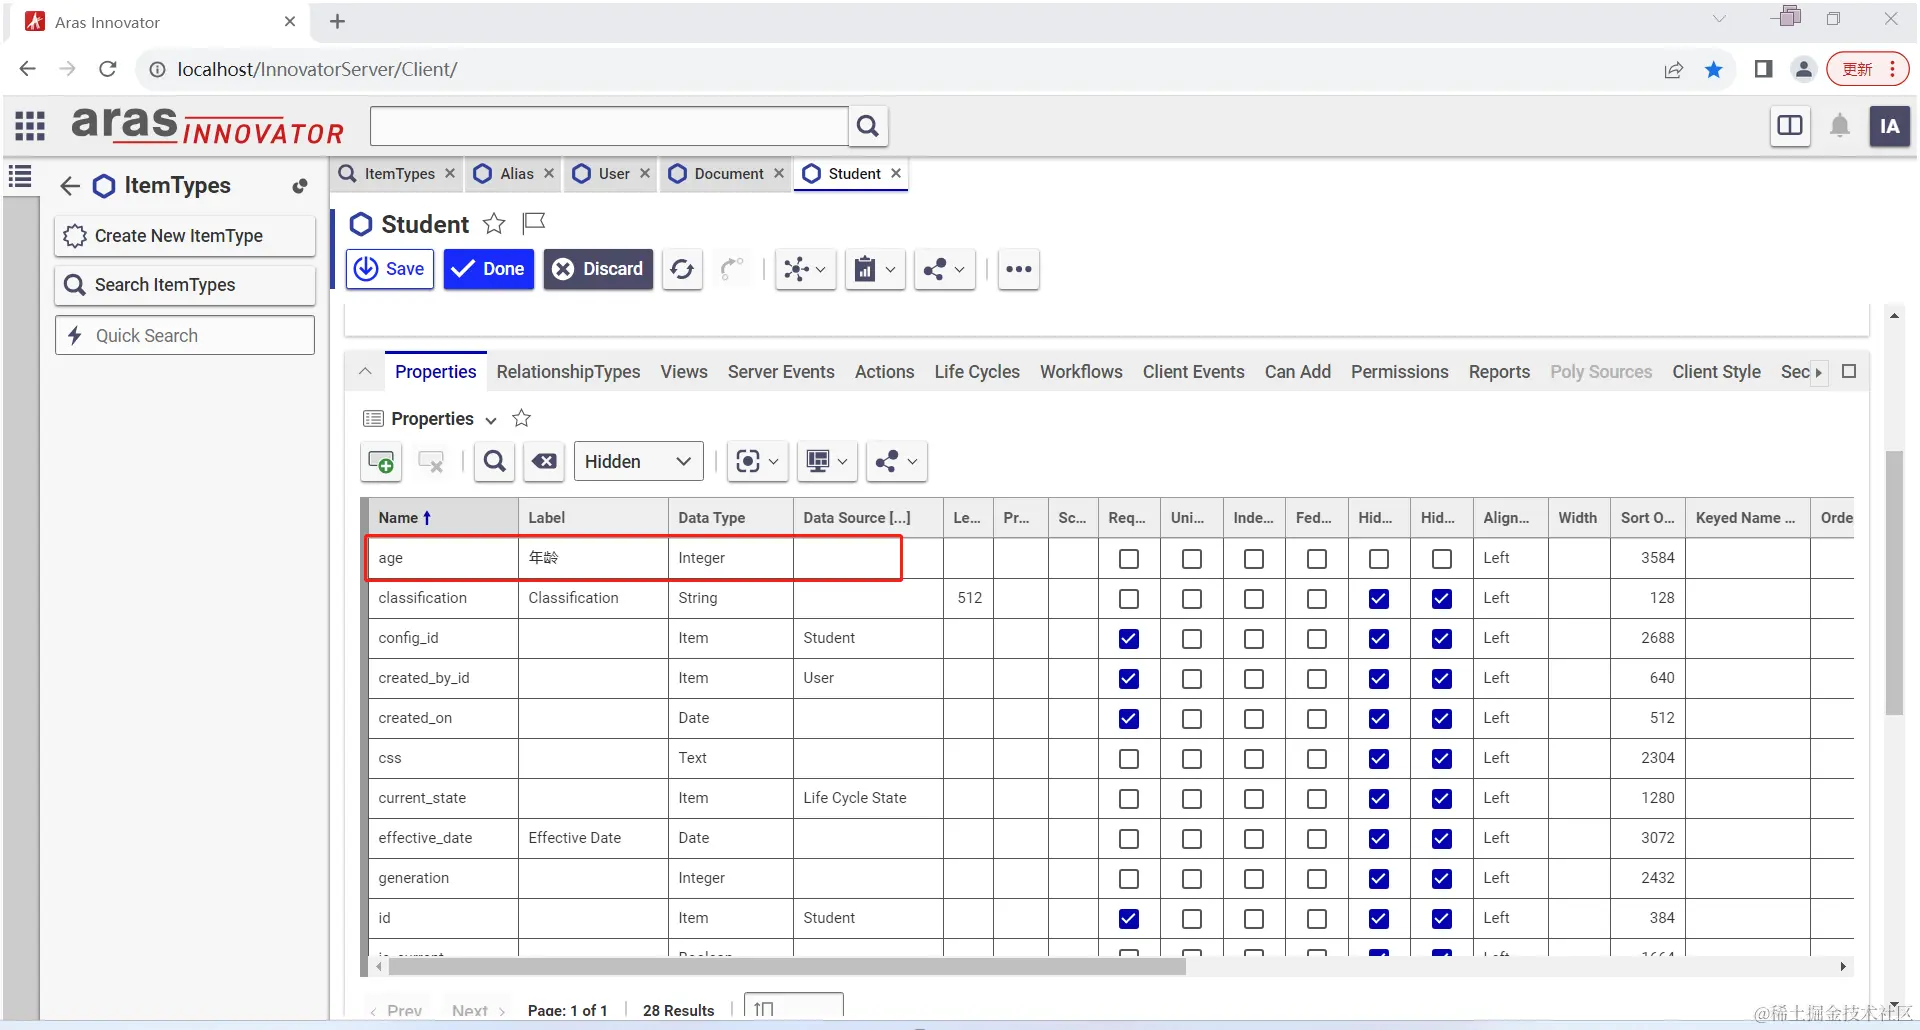
Task: Toggle the split-screen layout icon
Action: (x=1790, y=126)
